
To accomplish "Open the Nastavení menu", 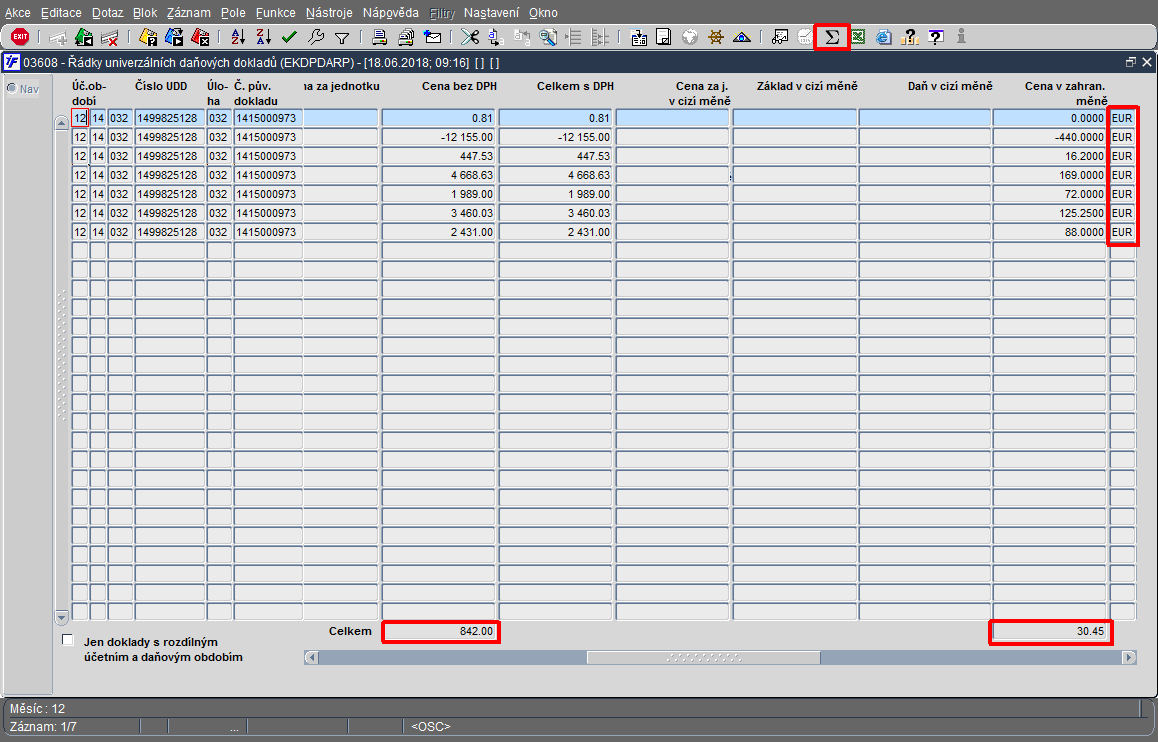I will tap(491, 13).
